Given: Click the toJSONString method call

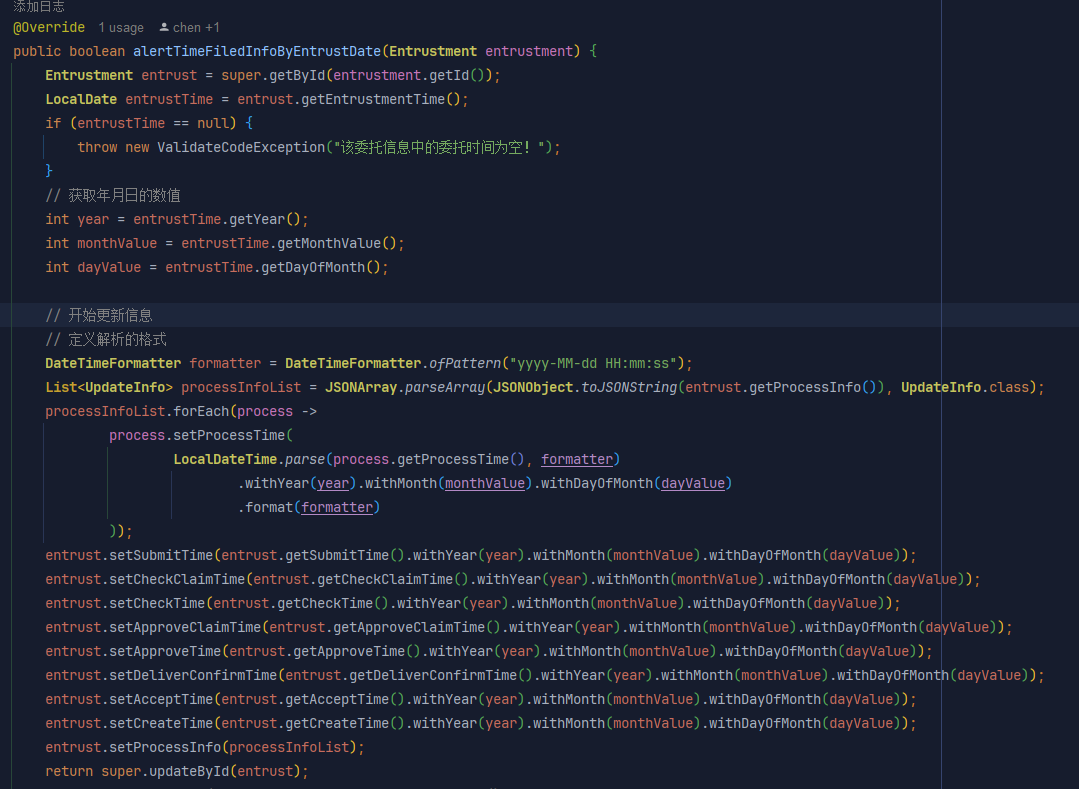Looking at the screenshot, I should coord(629,387).
